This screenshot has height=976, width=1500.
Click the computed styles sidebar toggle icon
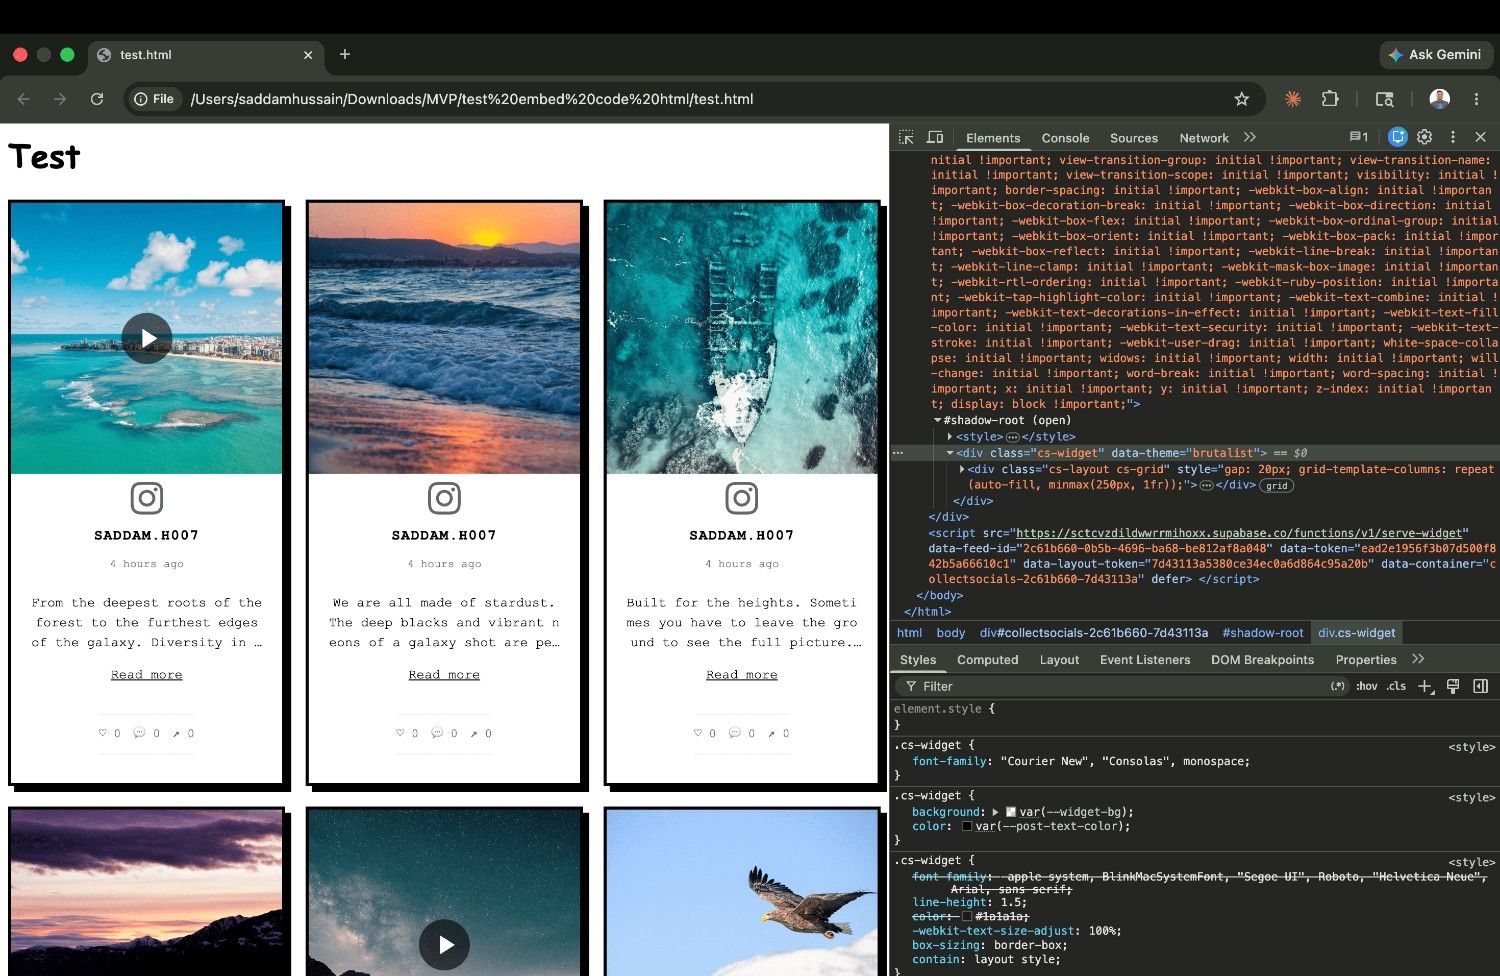pos(1481,686)
